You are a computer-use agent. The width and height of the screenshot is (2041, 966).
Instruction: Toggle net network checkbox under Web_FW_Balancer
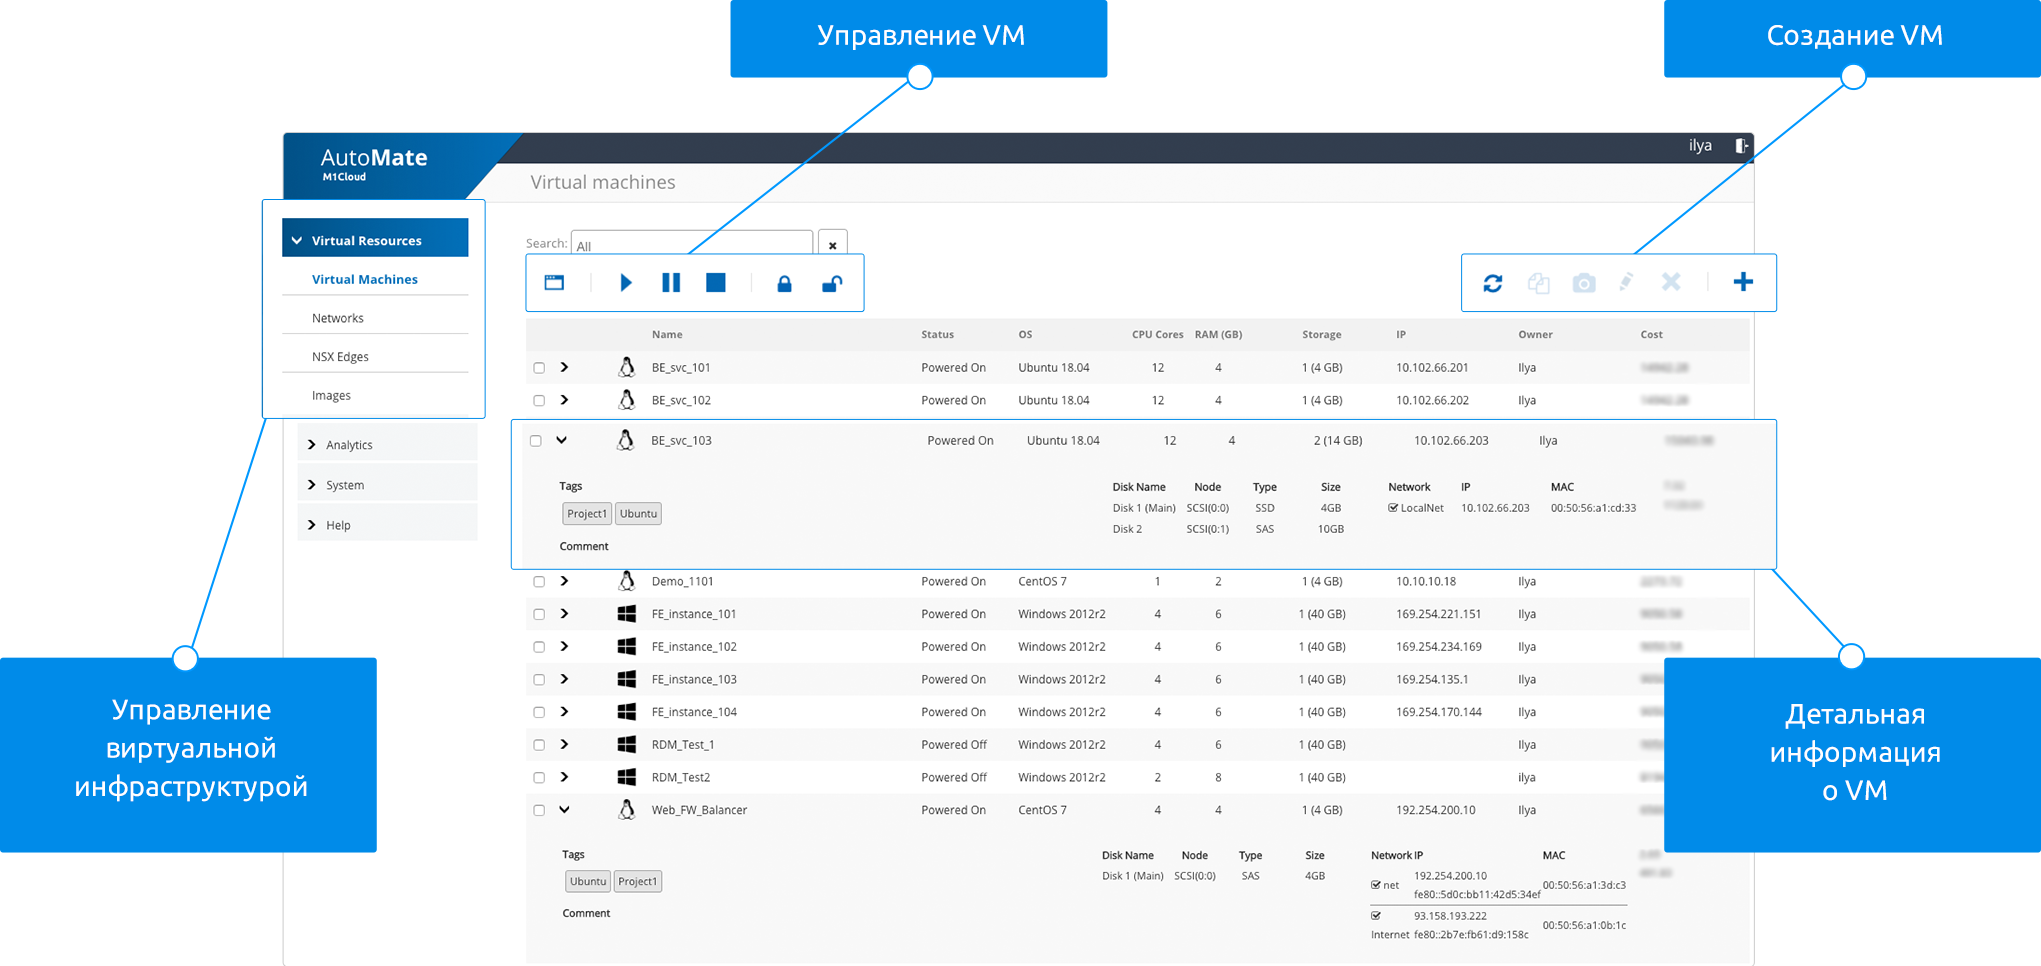click(1376, 885)
